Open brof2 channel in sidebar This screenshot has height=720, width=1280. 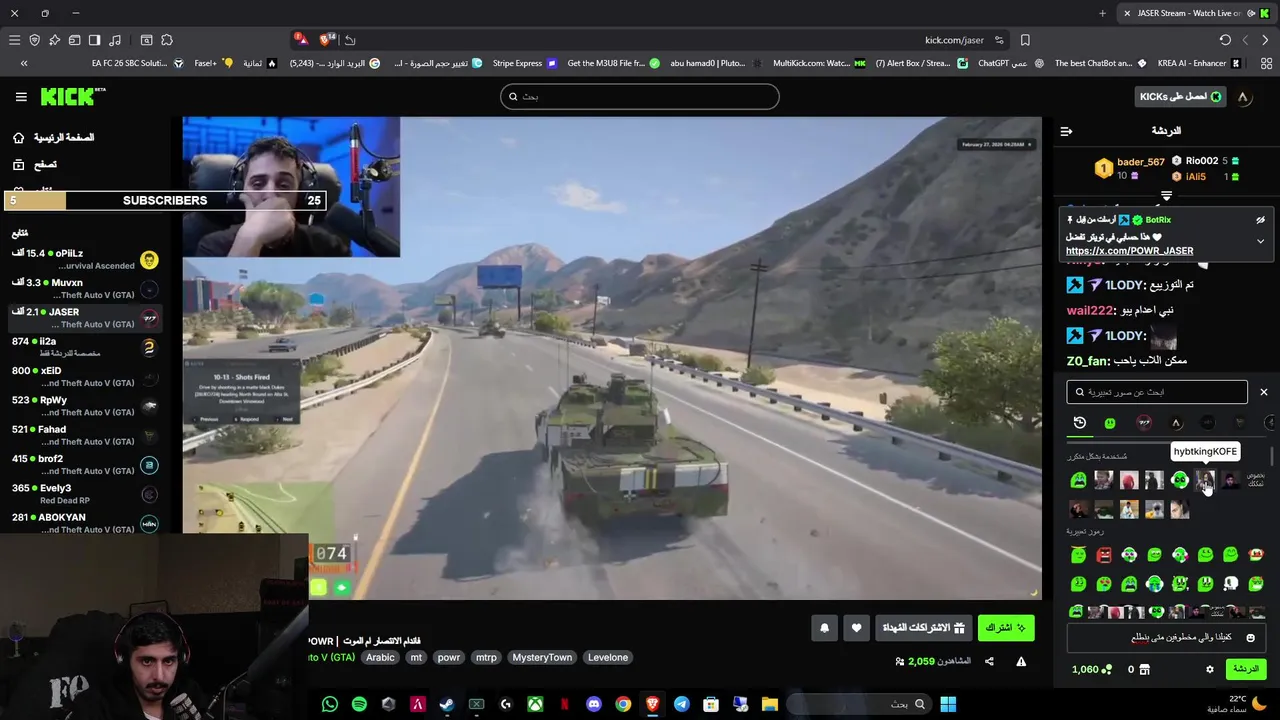pos(85,464)
